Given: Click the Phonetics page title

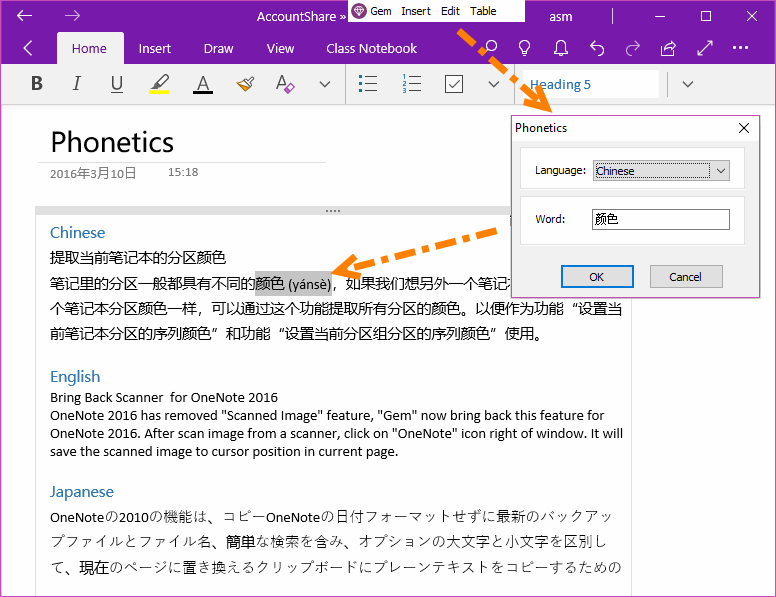Looking at the screenshot, I should coord(112,142).
